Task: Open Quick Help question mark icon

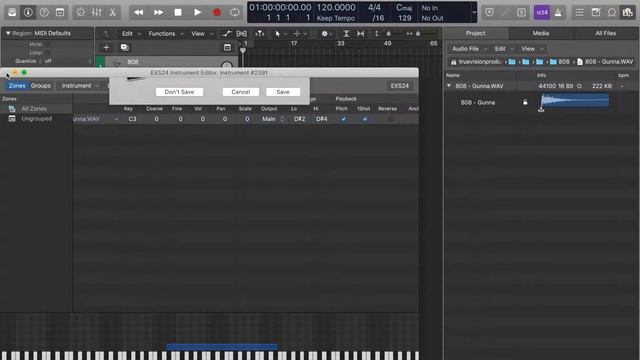Action: (x=44, y=12)
